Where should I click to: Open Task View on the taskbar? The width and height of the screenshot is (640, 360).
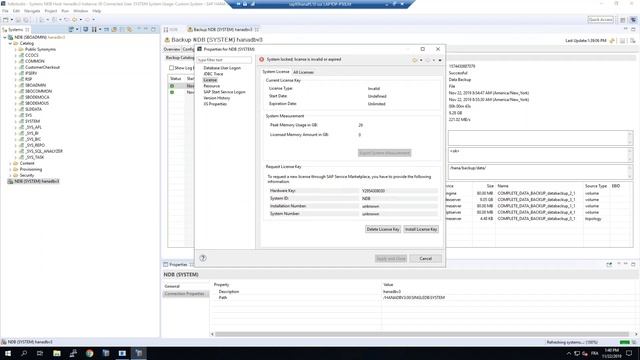[40, 353]
